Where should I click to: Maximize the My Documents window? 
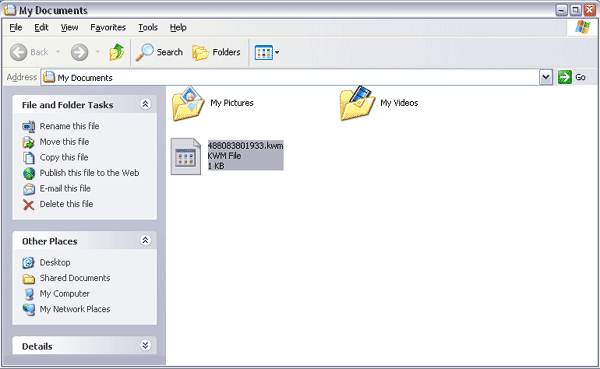tap(576, 10)
